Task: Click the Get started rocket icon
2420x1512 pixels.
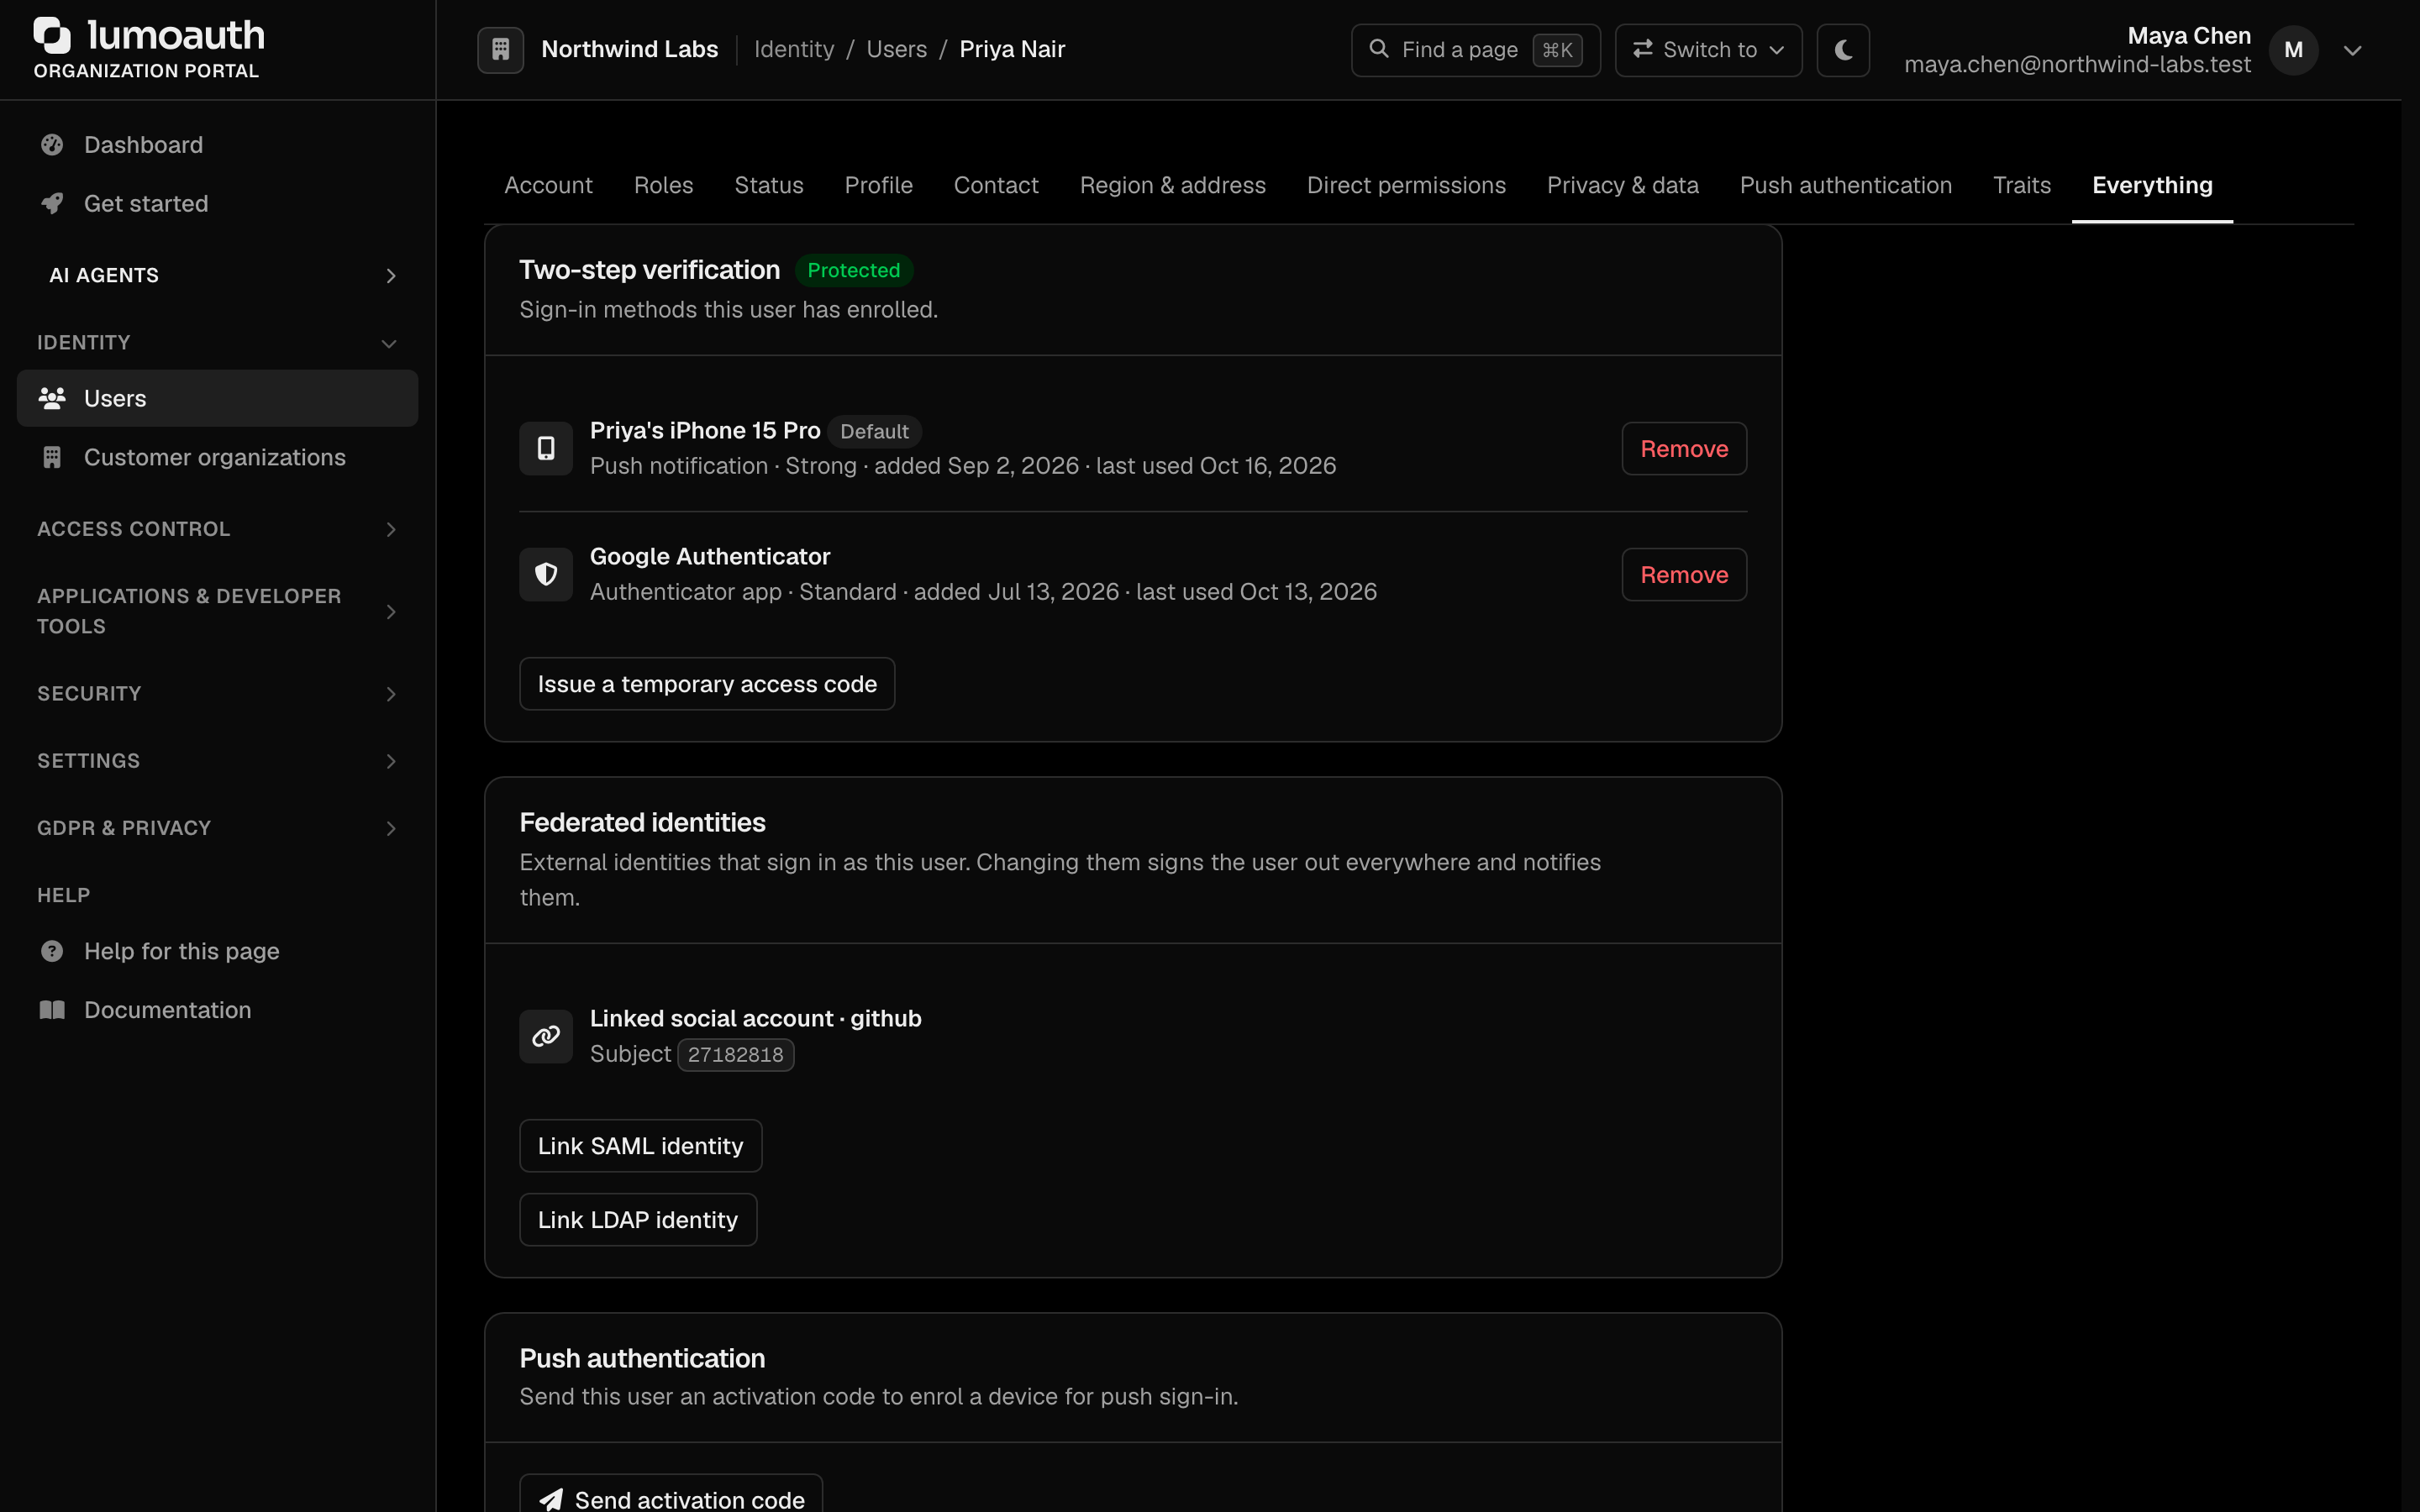Action: (x=52, y=203)
